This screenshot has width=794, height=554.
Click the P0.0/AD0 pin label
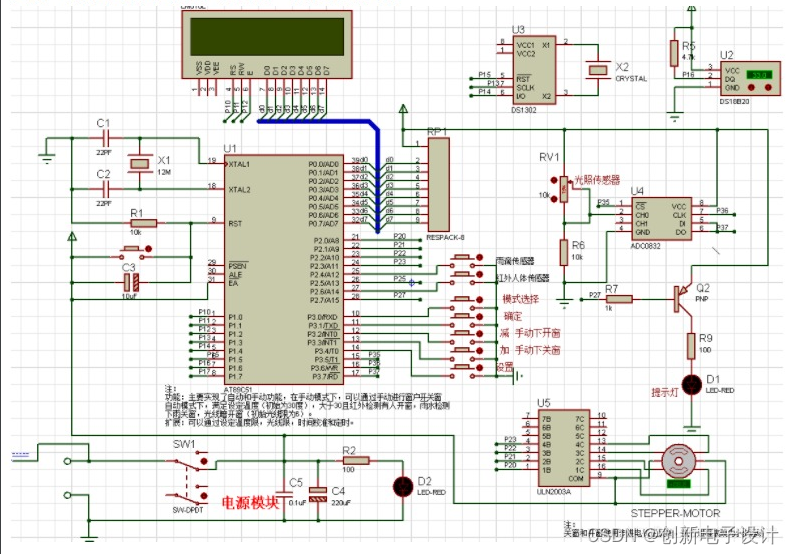[323, 164]
